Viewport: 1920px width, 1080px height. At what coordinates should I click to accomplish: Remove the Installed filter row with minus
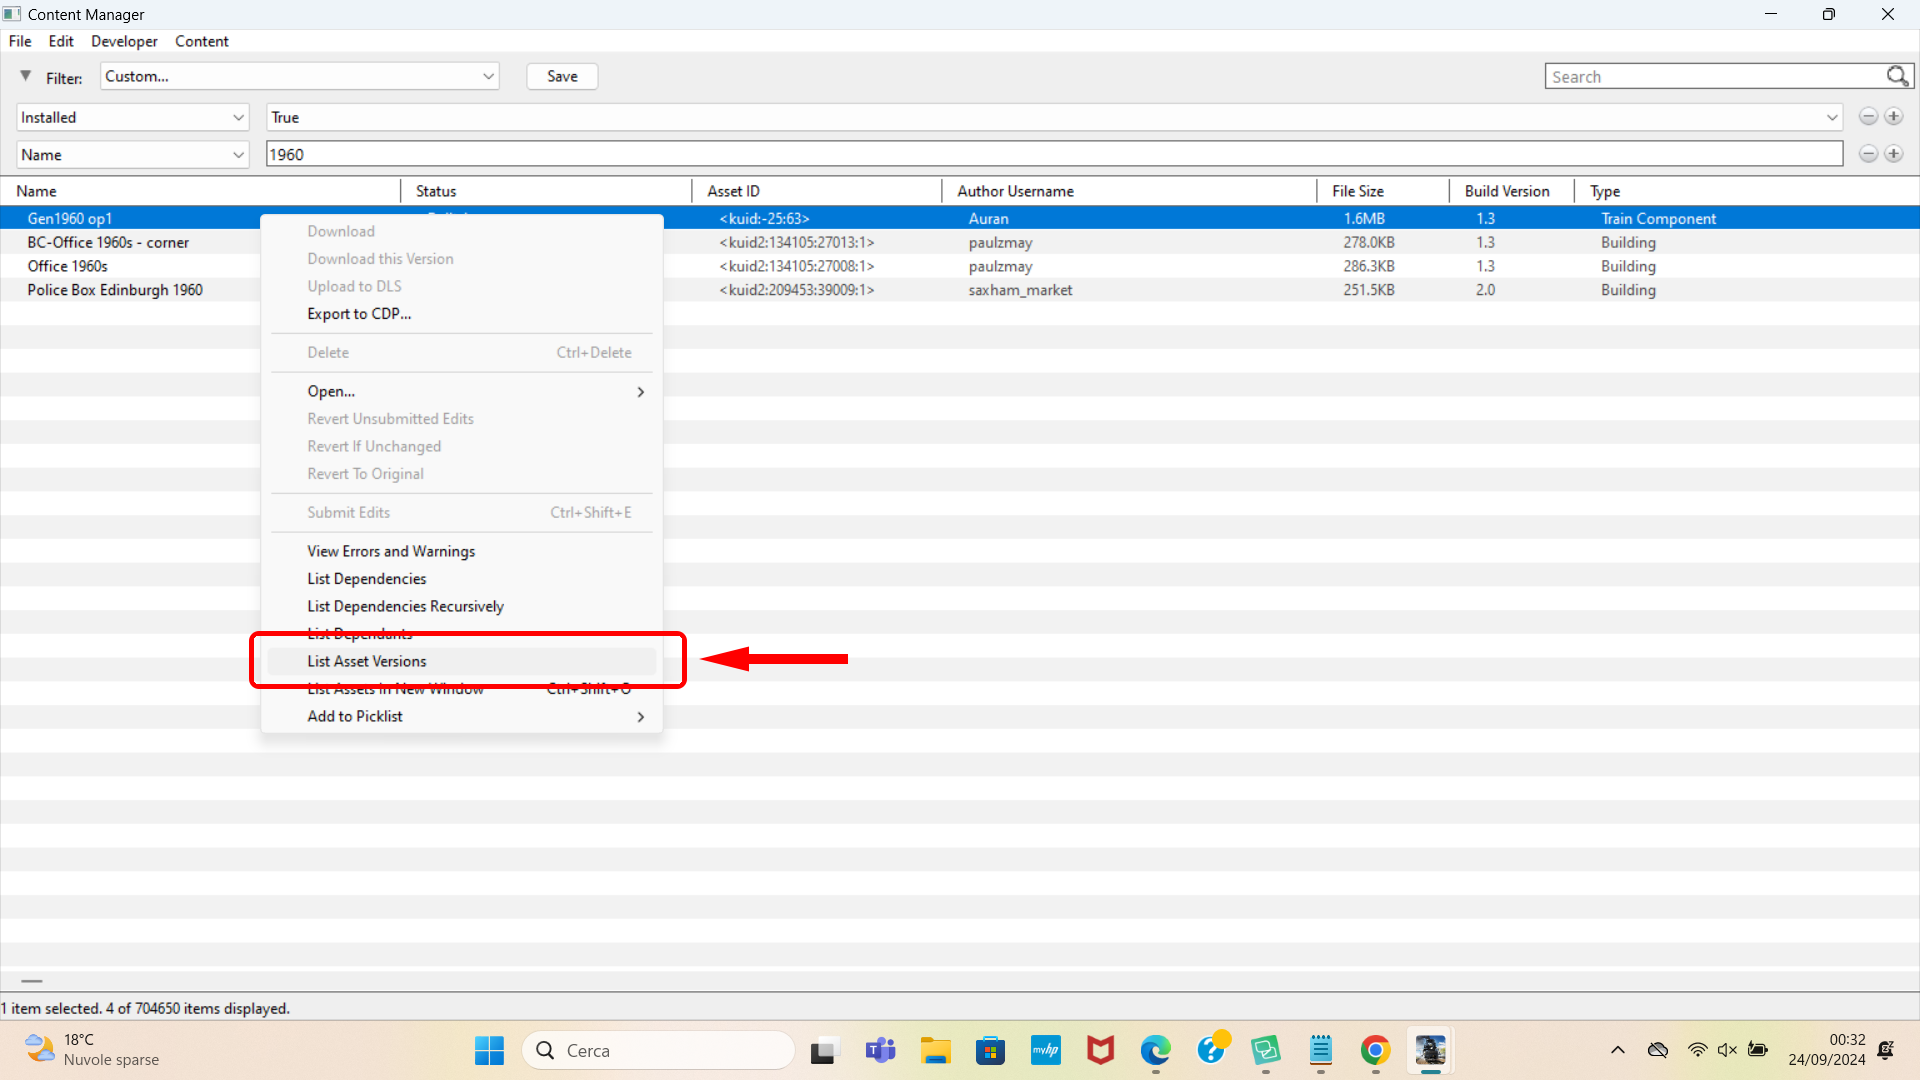1868,117
